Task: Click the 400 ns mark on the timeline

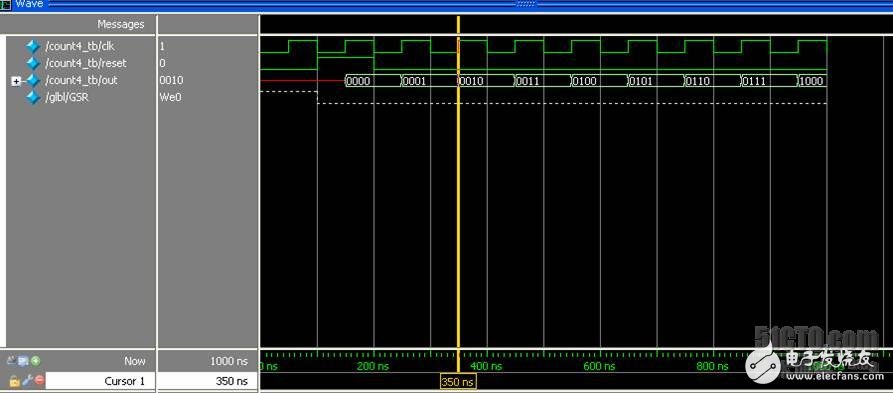Action: (486, 366)
